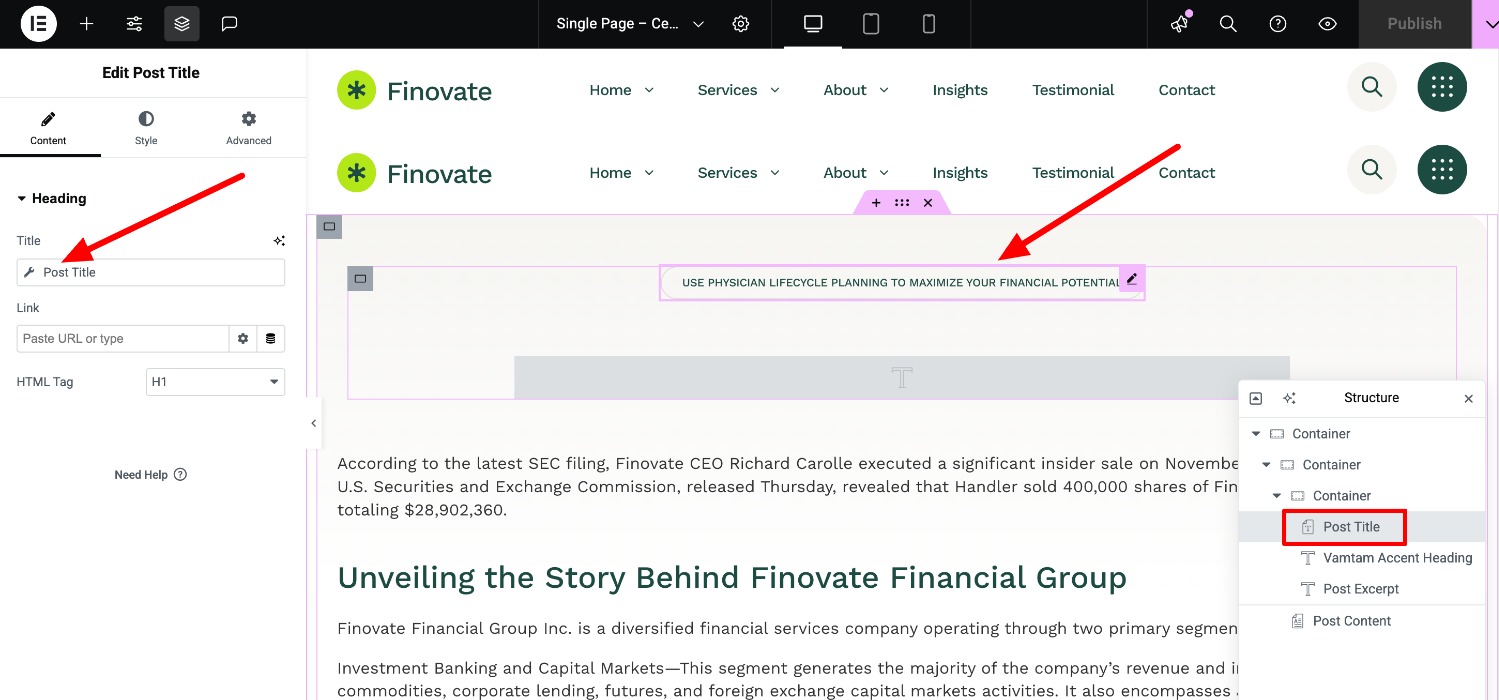Click the Unveiling the Story heading
The width and height of the screenshot is (1499, 700).
coord(732,578)
